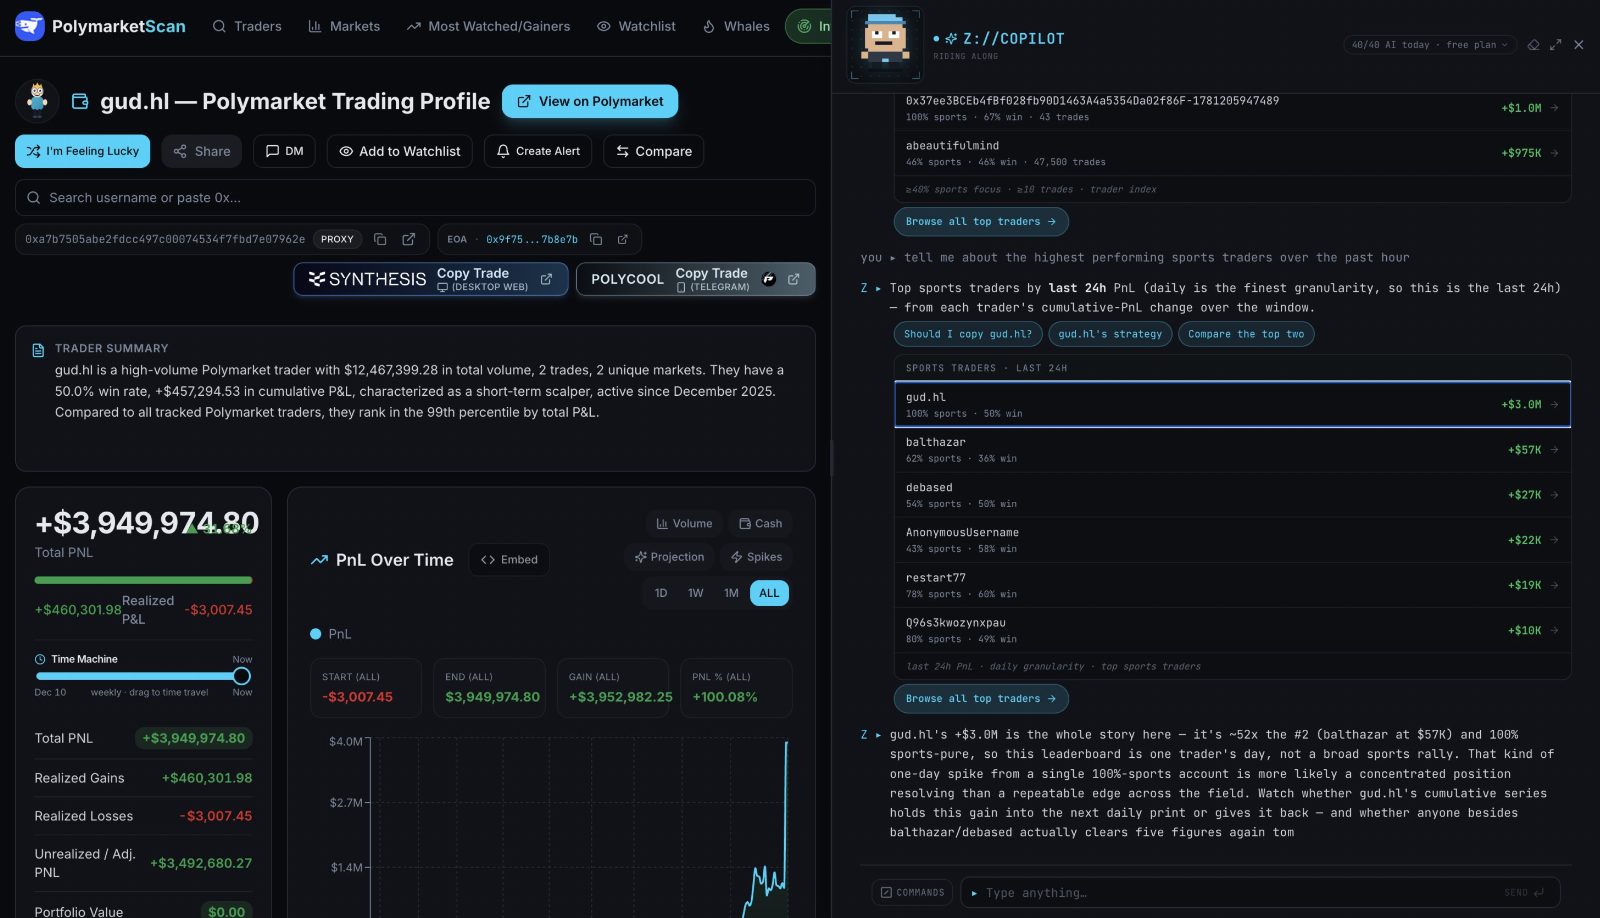The width and height of the screenshot is (1600, 918).
Task: Toggle the Spikes overlay
Action: (756, 557)
